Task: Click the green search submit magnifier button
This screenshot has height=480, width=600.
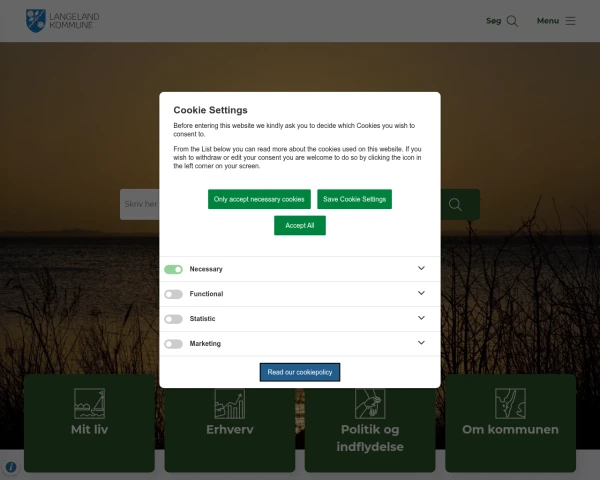Action: tap(456, 205)
